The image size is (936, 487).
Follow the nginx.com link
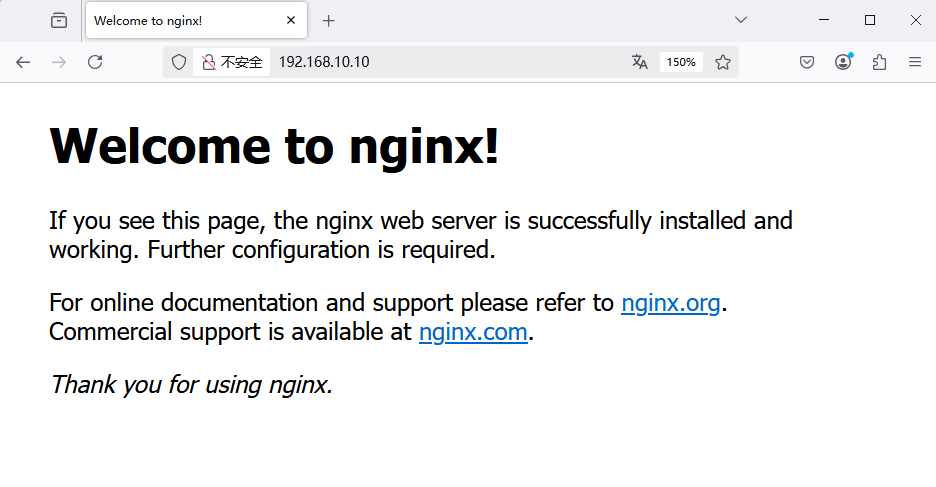[x=473, y=332]
